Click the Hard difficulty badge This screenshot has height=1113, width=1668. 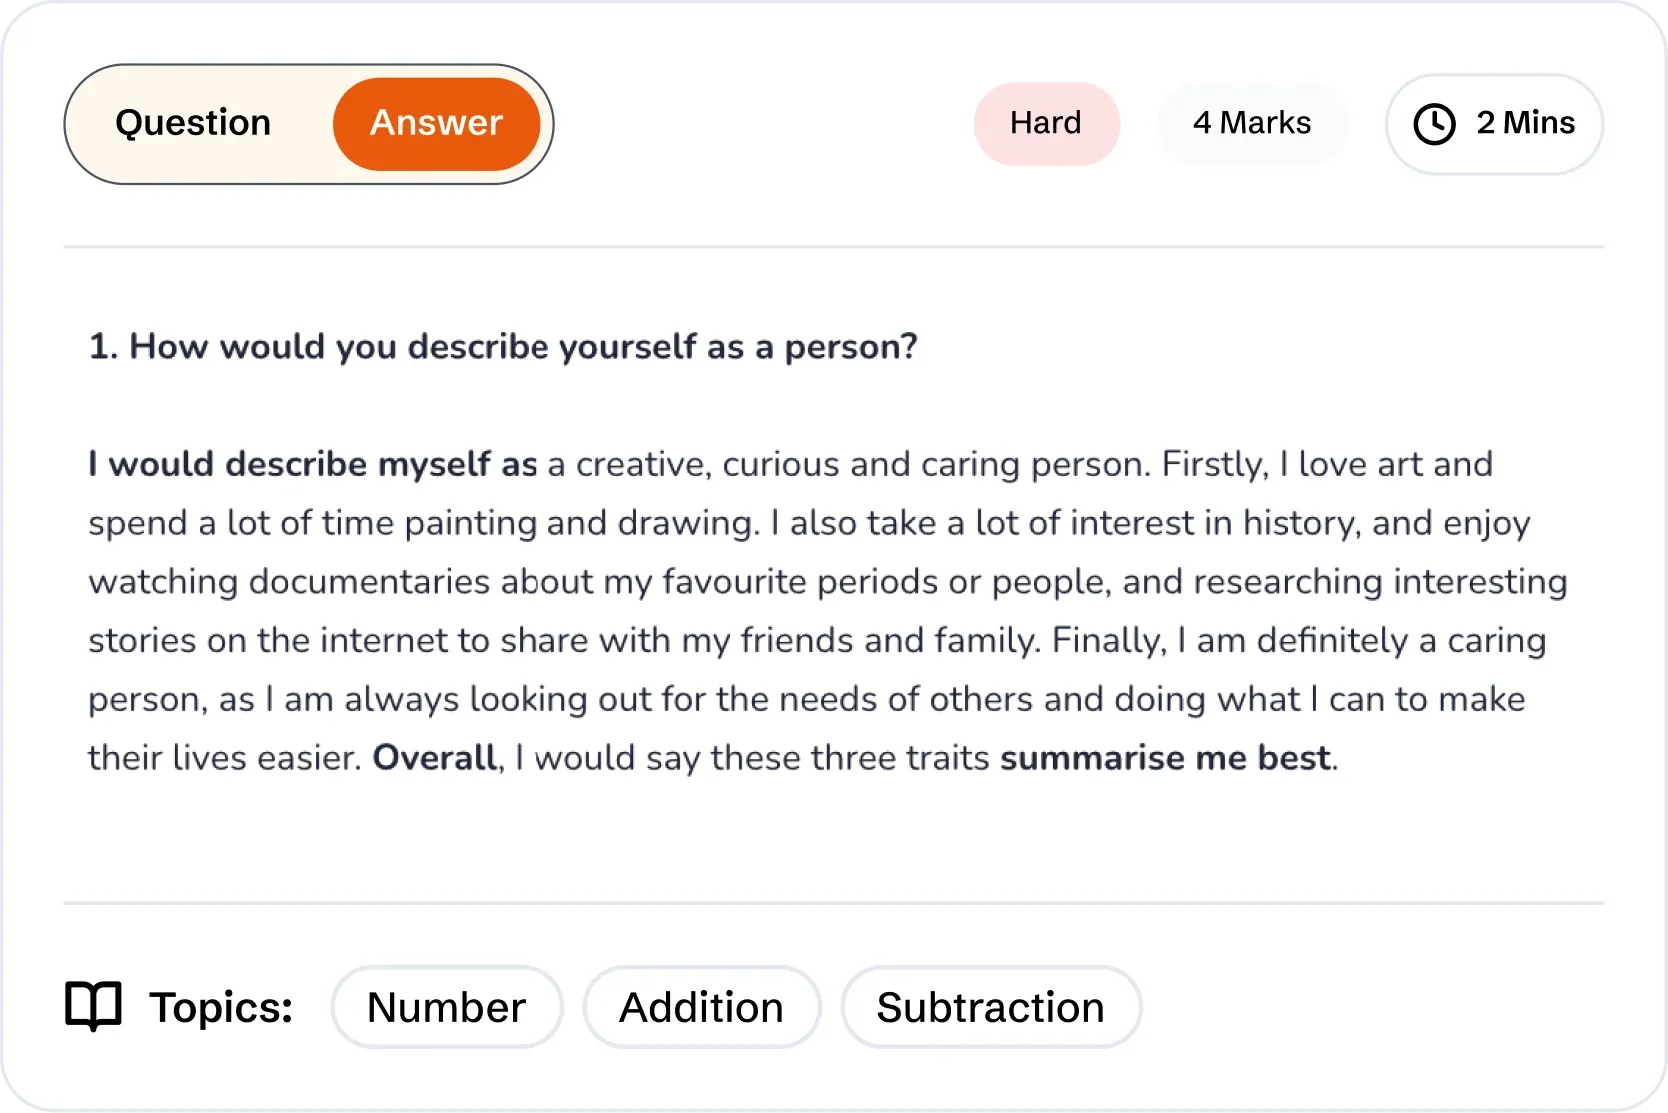[1046, 123]
